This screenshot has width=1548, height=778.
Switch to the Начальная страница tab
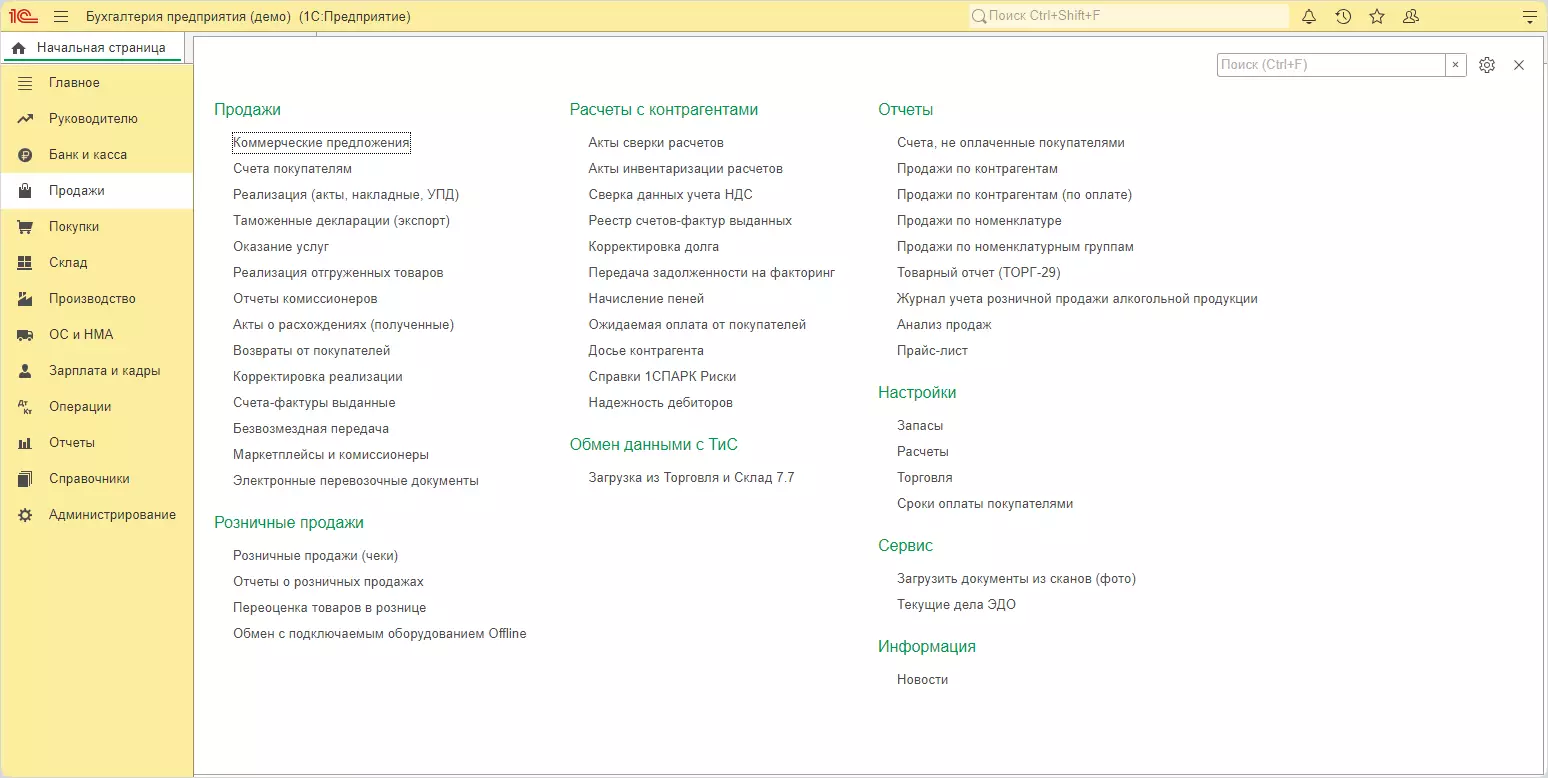tap(92, 48)
